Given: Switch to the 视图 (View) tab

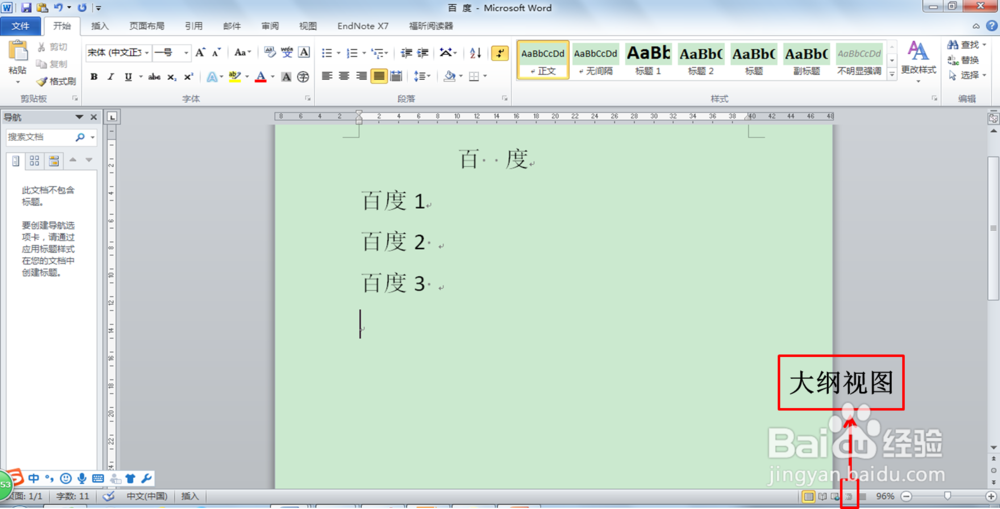Looking at the screenshot, I should point(308,26).
